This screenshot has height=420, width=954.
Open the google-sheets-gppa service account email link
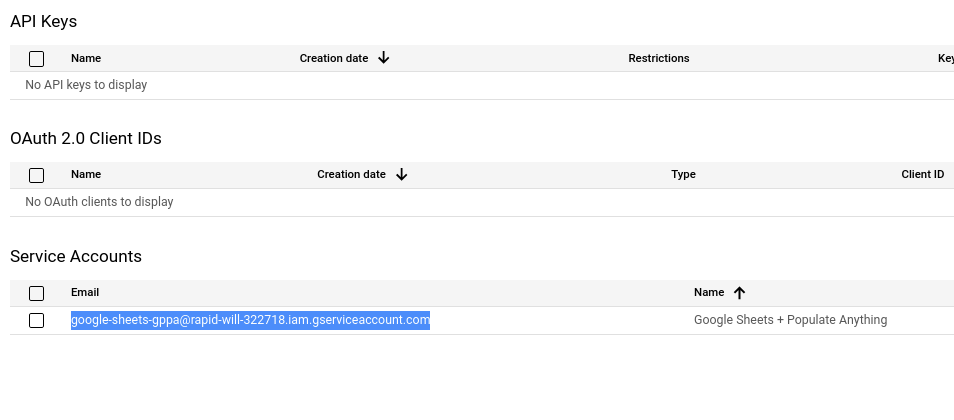[250, 320]
